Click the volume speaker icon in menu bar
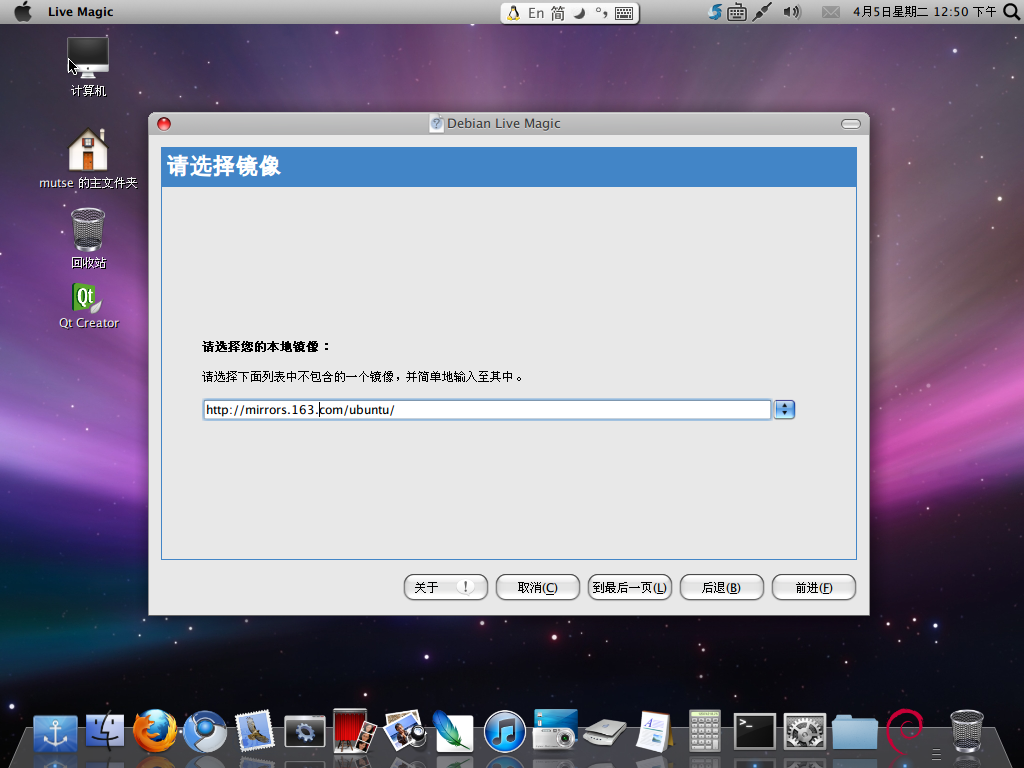Screen dimensions: 1024x768 pos(792,12)
